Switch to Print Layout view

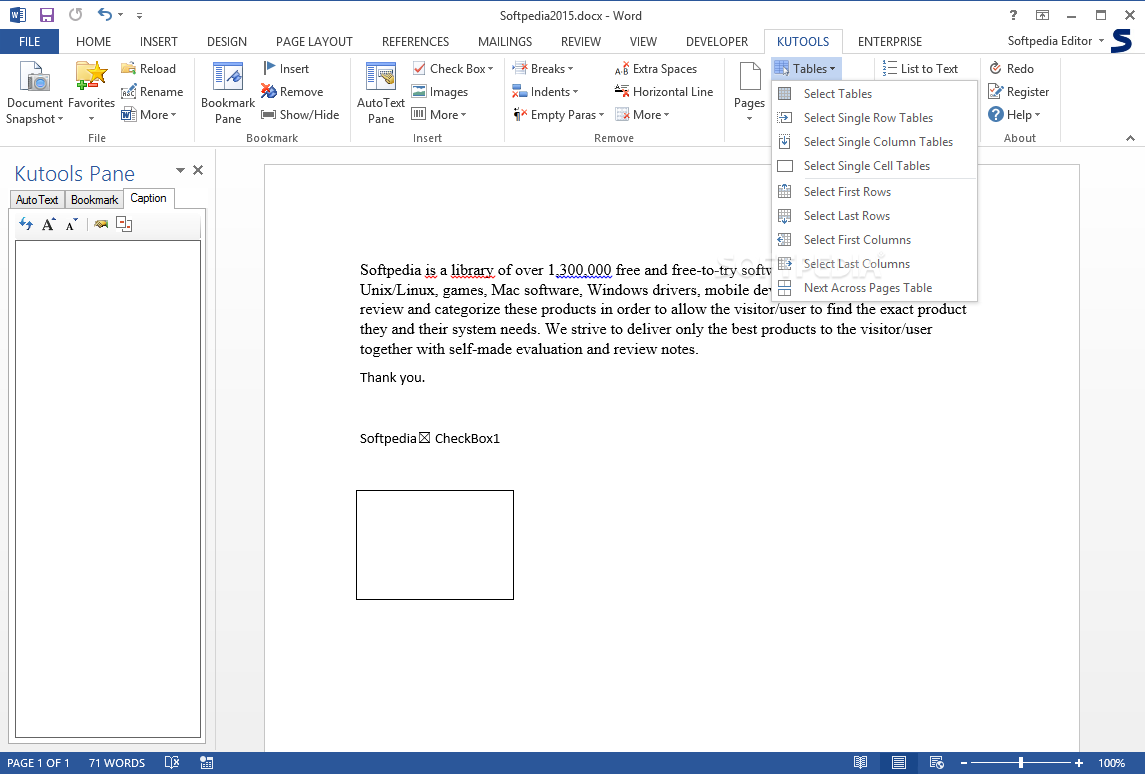tap(899, 763)
